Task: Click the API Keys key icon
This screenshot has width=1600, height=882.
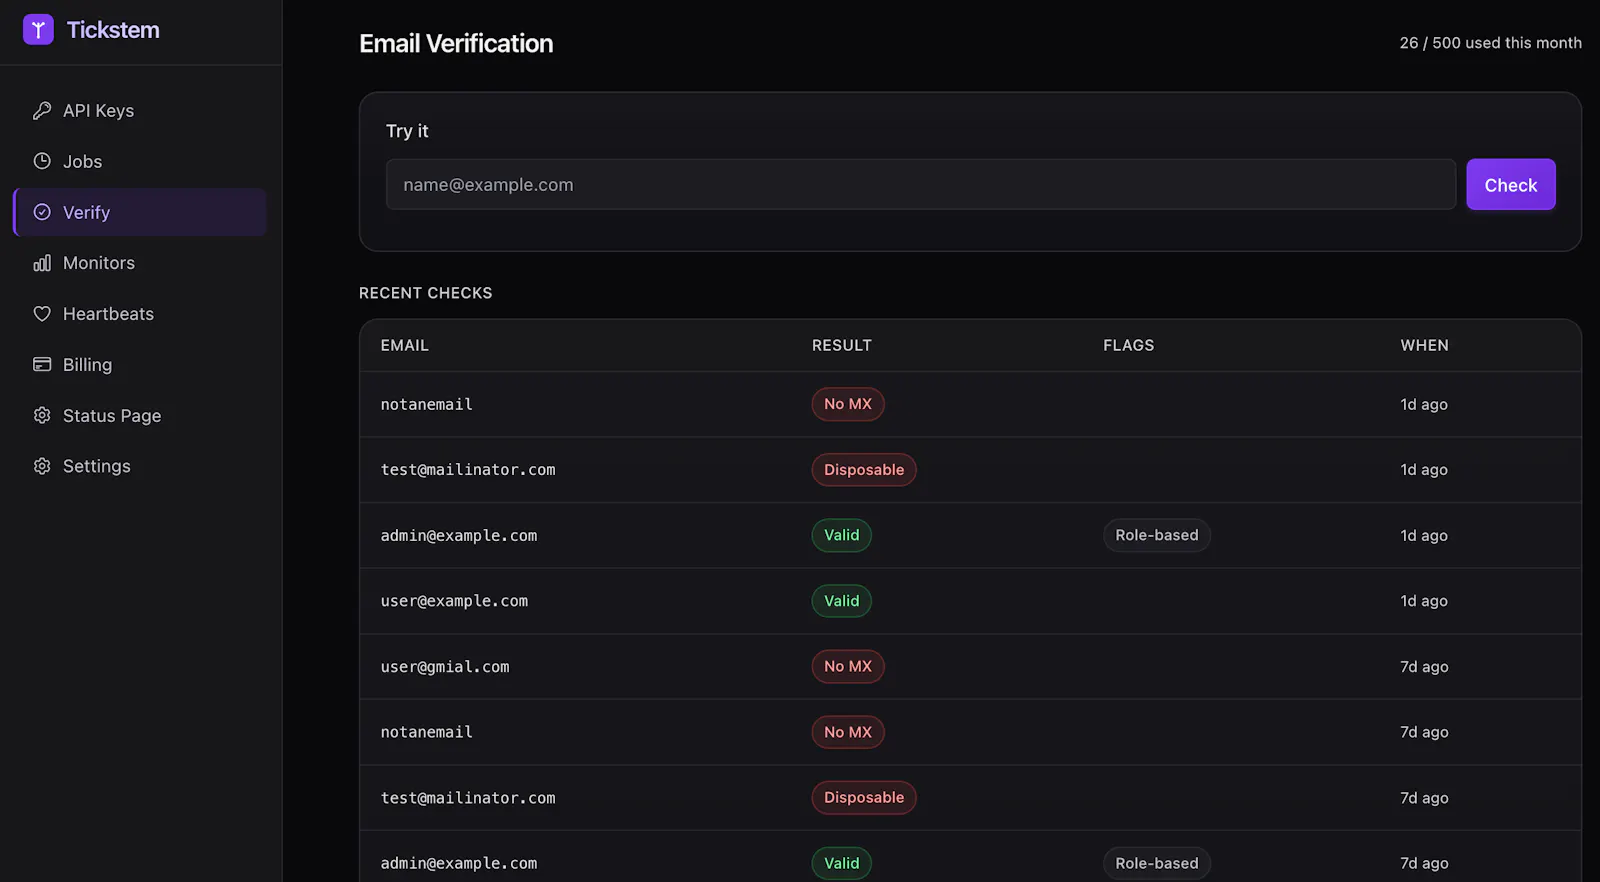Action: pos(42,110)
